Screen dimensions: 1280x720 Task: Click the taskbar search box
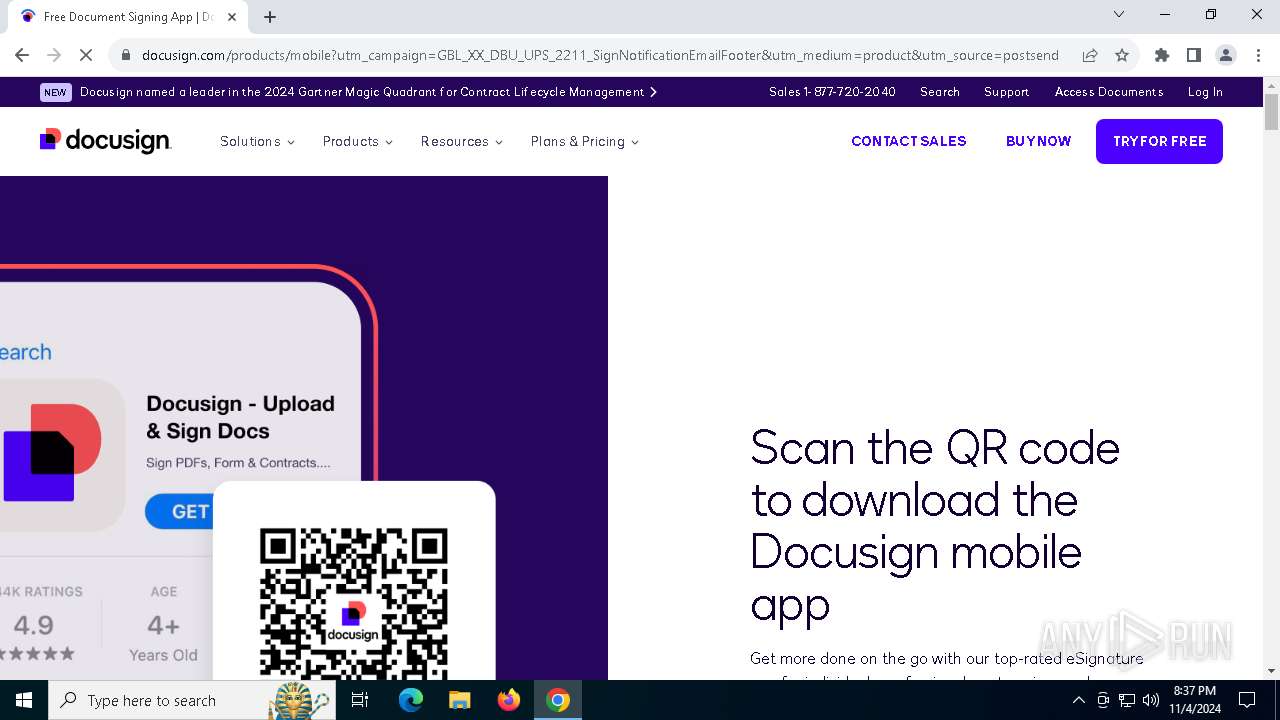[192, 700]
